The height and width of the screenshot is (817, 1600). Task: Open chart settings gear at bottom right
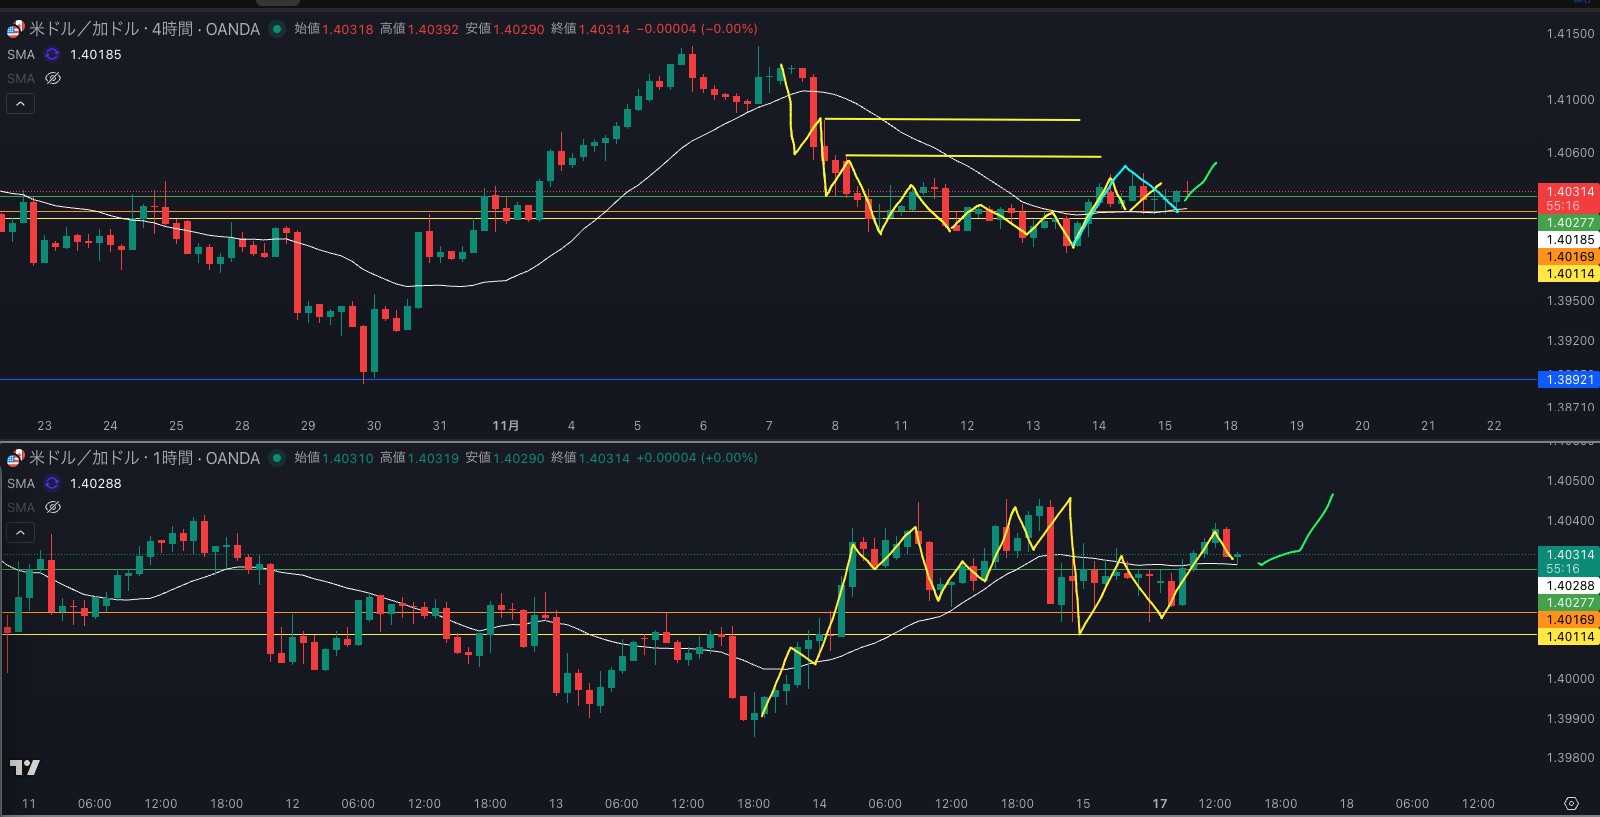pos(1571,803)
